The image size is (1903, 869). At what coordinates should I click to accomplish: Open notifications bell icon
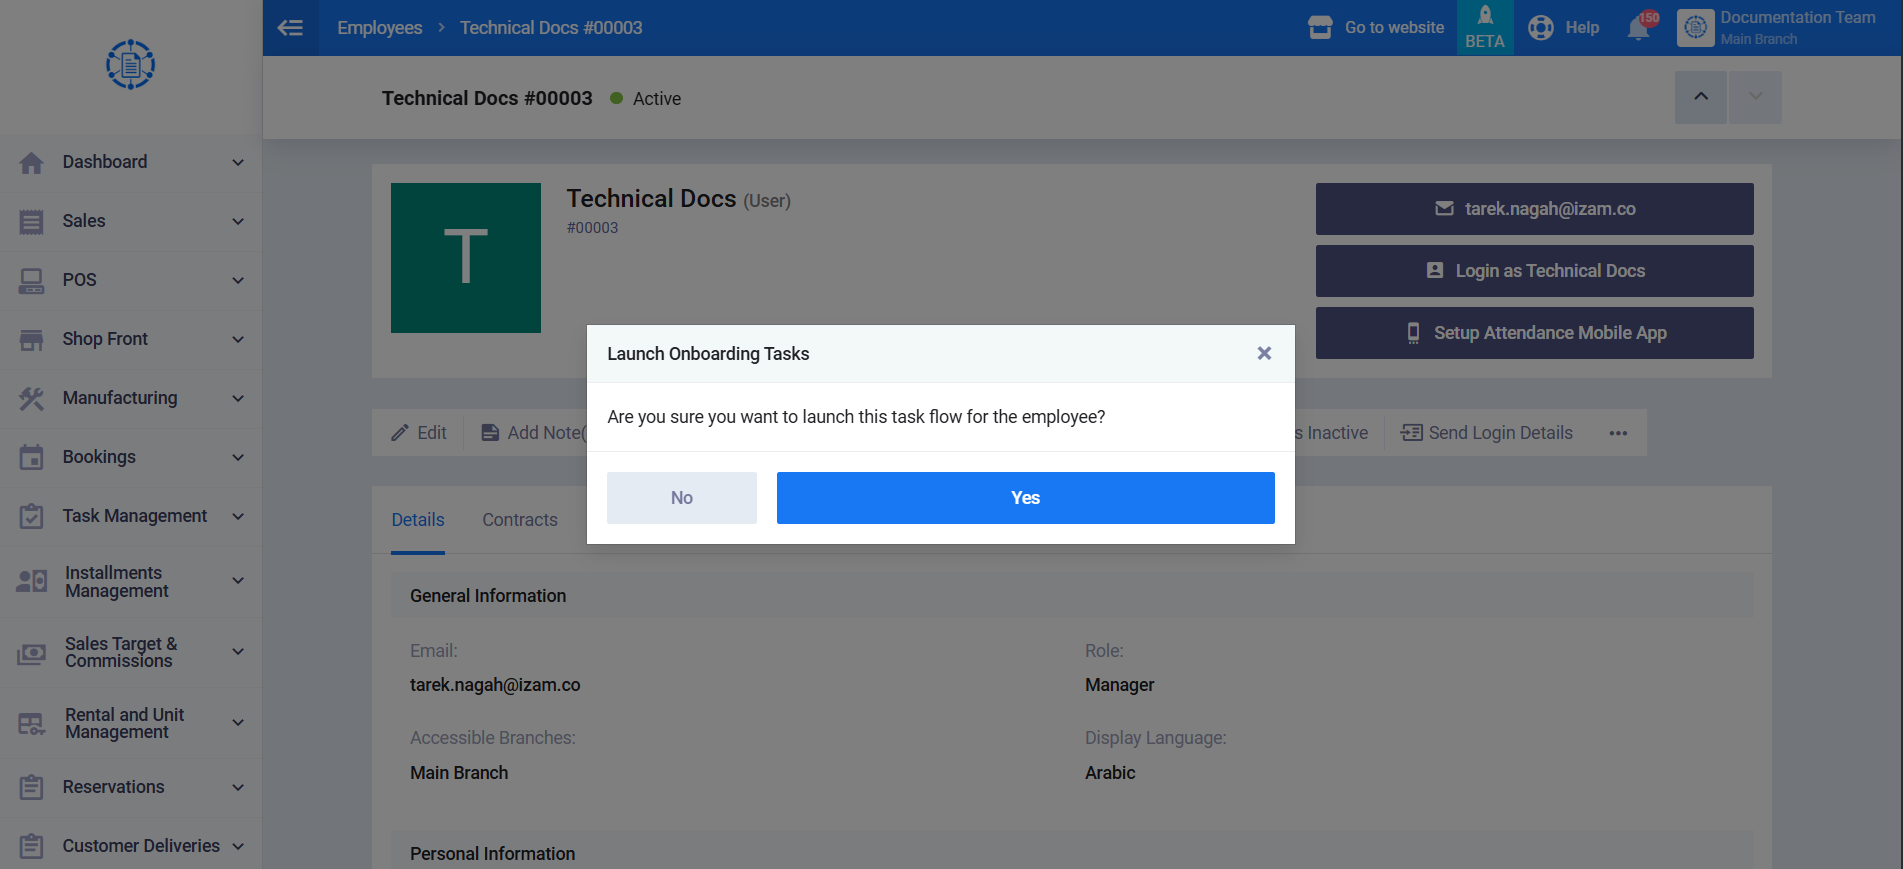coord(1638,28)
